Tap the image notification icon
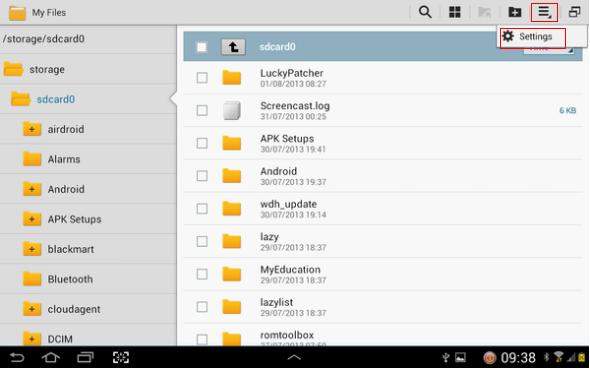590x369 pixels. 460,357
